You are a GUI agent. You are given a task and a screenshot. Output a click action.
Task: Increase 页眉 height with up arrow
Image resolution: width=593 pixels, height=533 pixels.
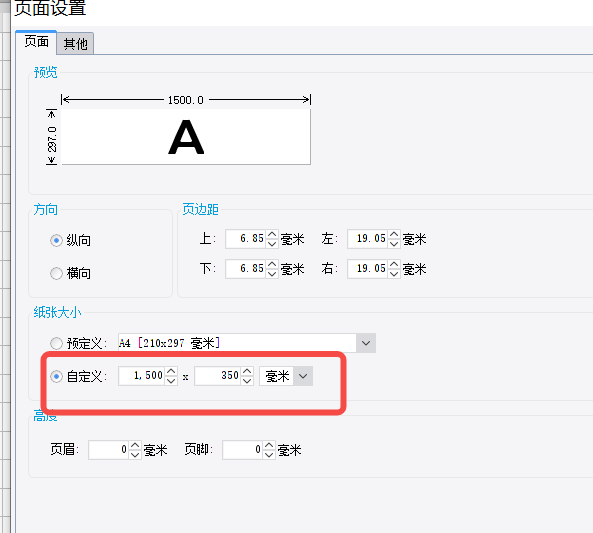coord(135,445)
